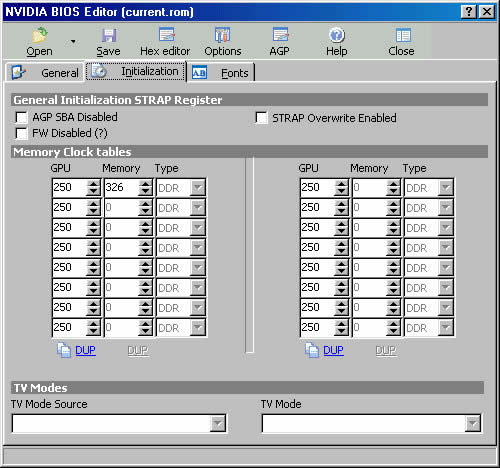Adjust last-row GPU spinner, left table
Viewport: 500px width, 468px height.
(93, 328)
